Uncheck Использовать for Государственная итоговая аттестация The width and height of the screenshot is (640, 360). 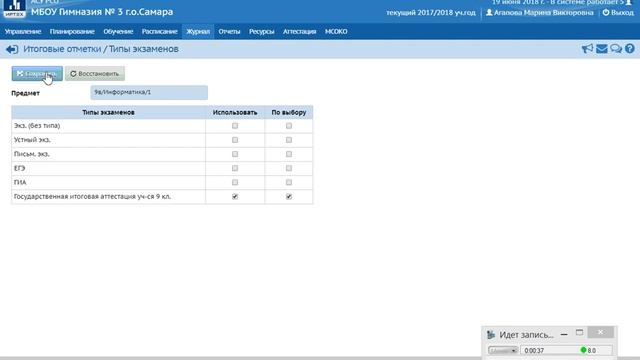[235, 197]
